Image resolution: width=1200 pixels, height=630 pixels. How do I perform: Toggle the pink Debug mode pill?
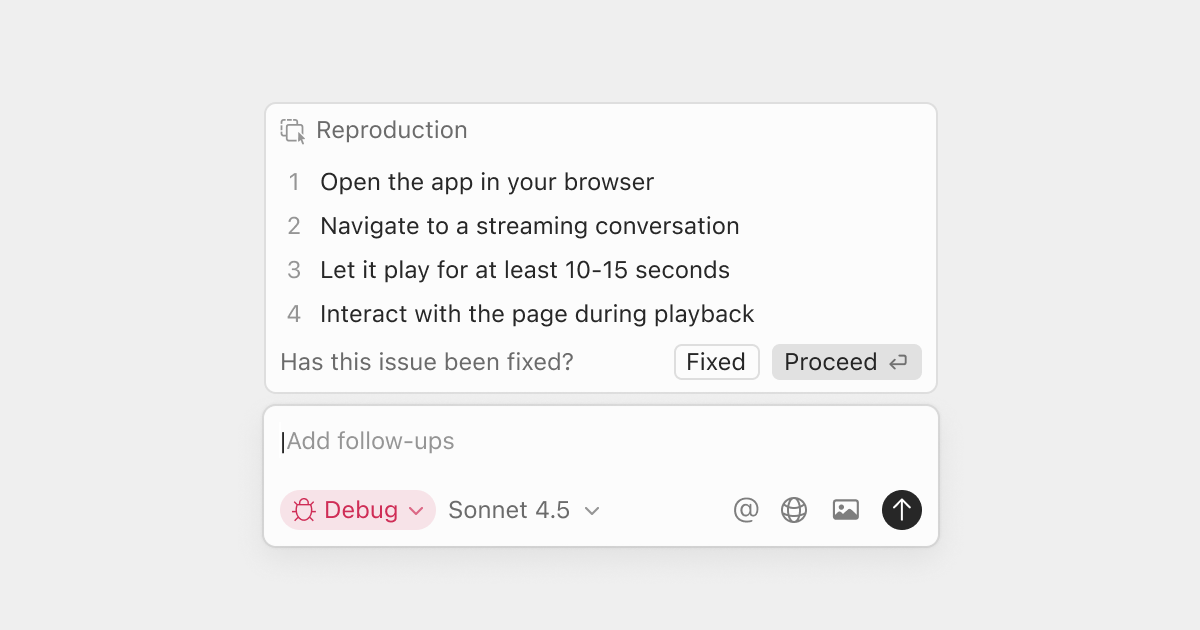pyautogui.click(x=357, y=510)
